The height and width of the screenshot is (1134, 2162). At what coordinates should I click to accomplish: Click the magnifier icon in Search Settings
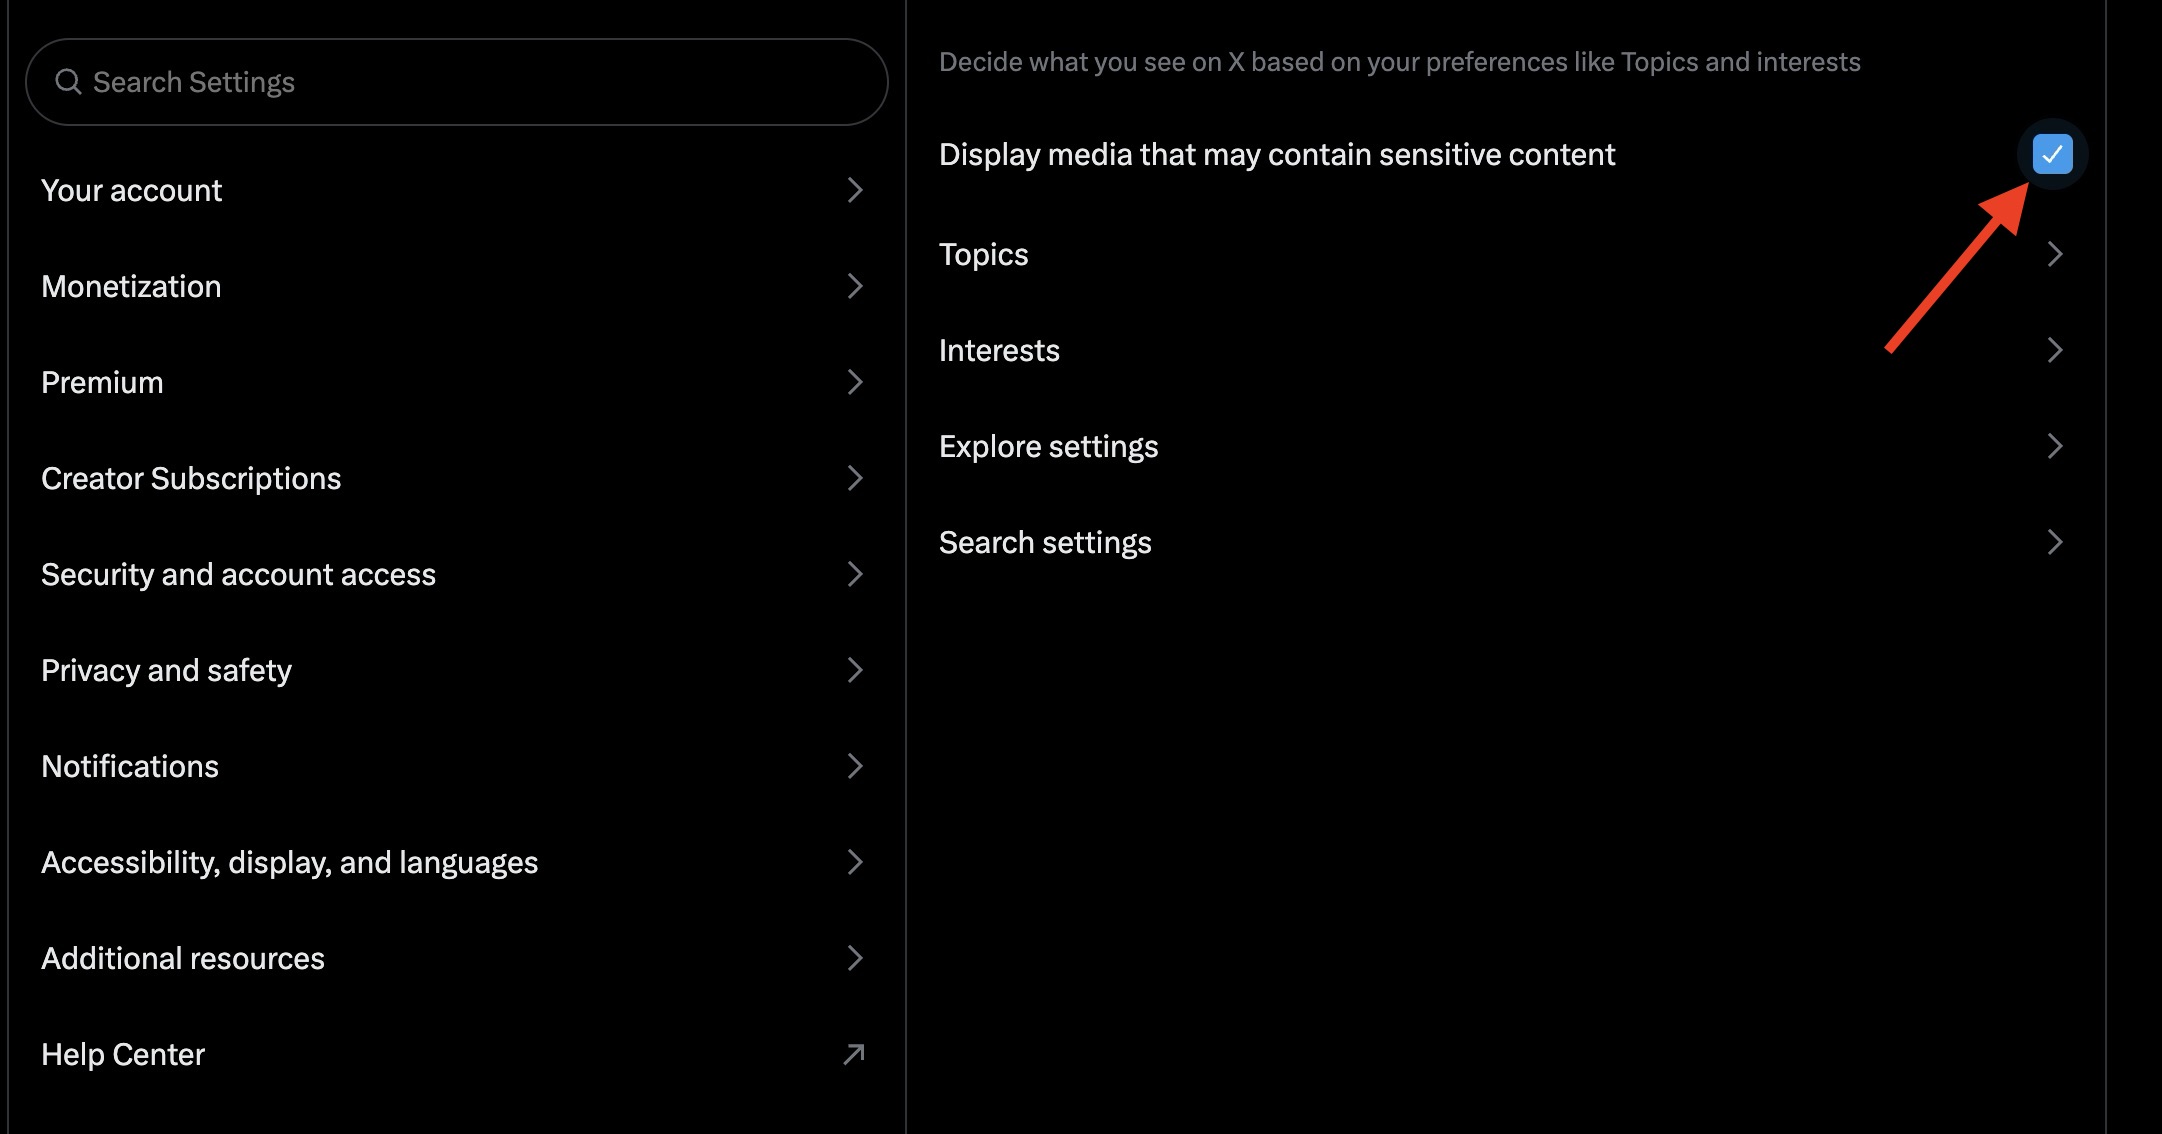pyautogui.click(x=68, y=81)
